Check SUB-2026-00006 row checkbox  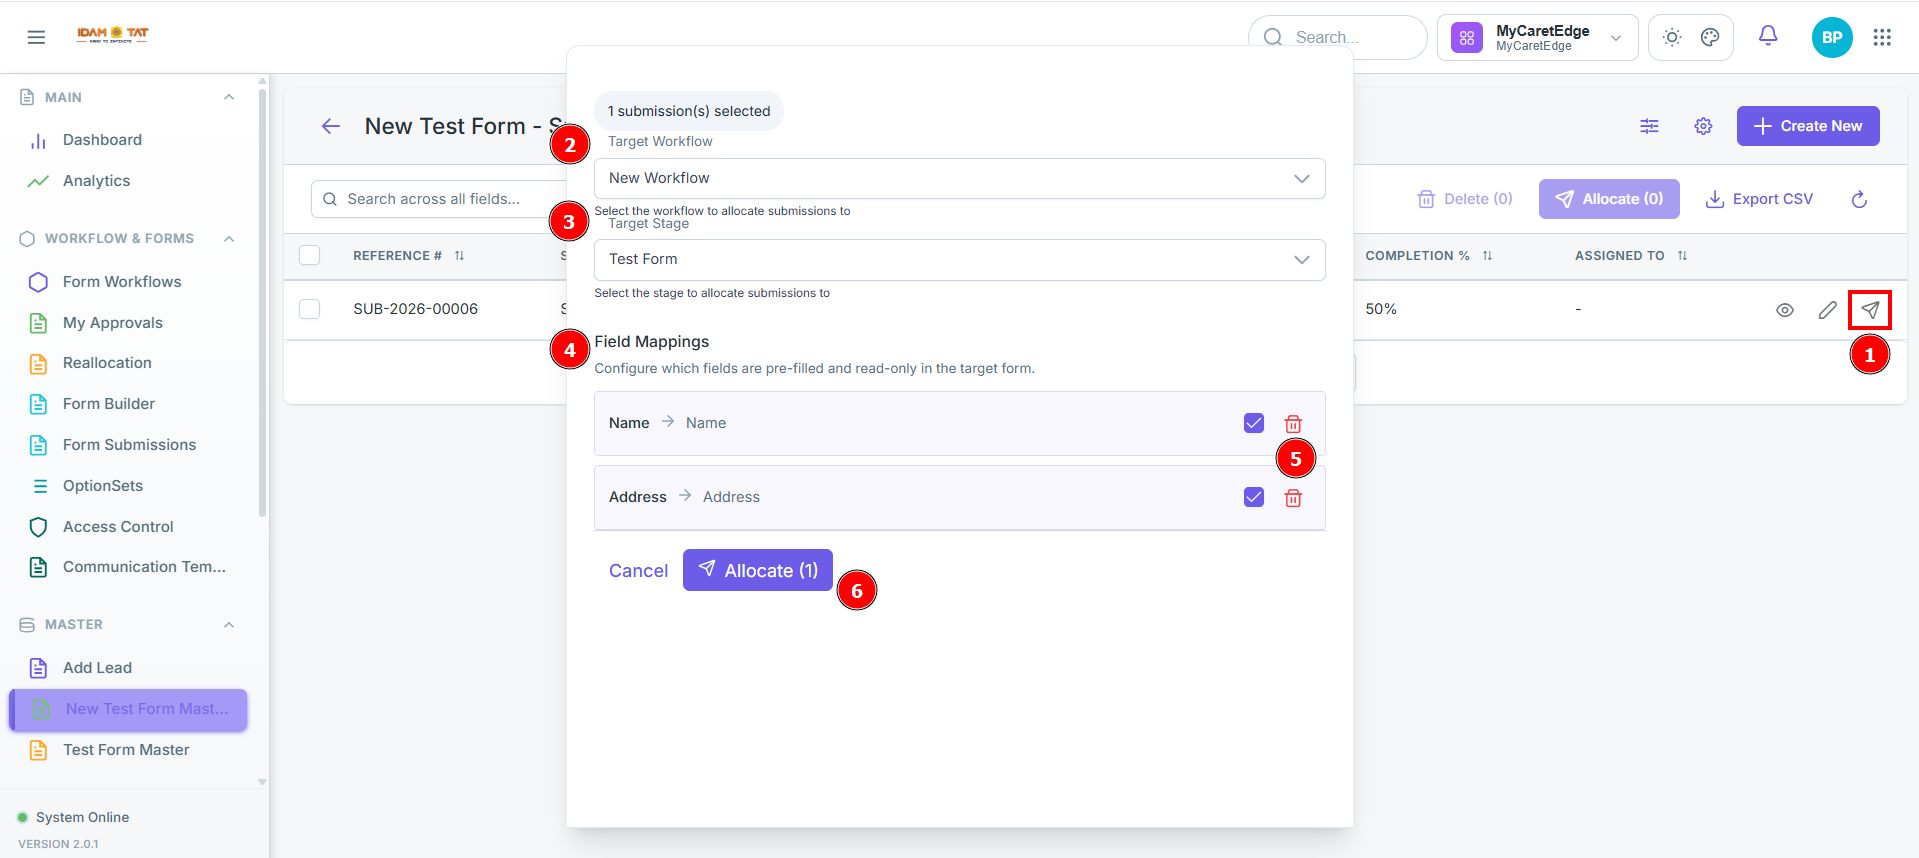[x=310, y=309]
